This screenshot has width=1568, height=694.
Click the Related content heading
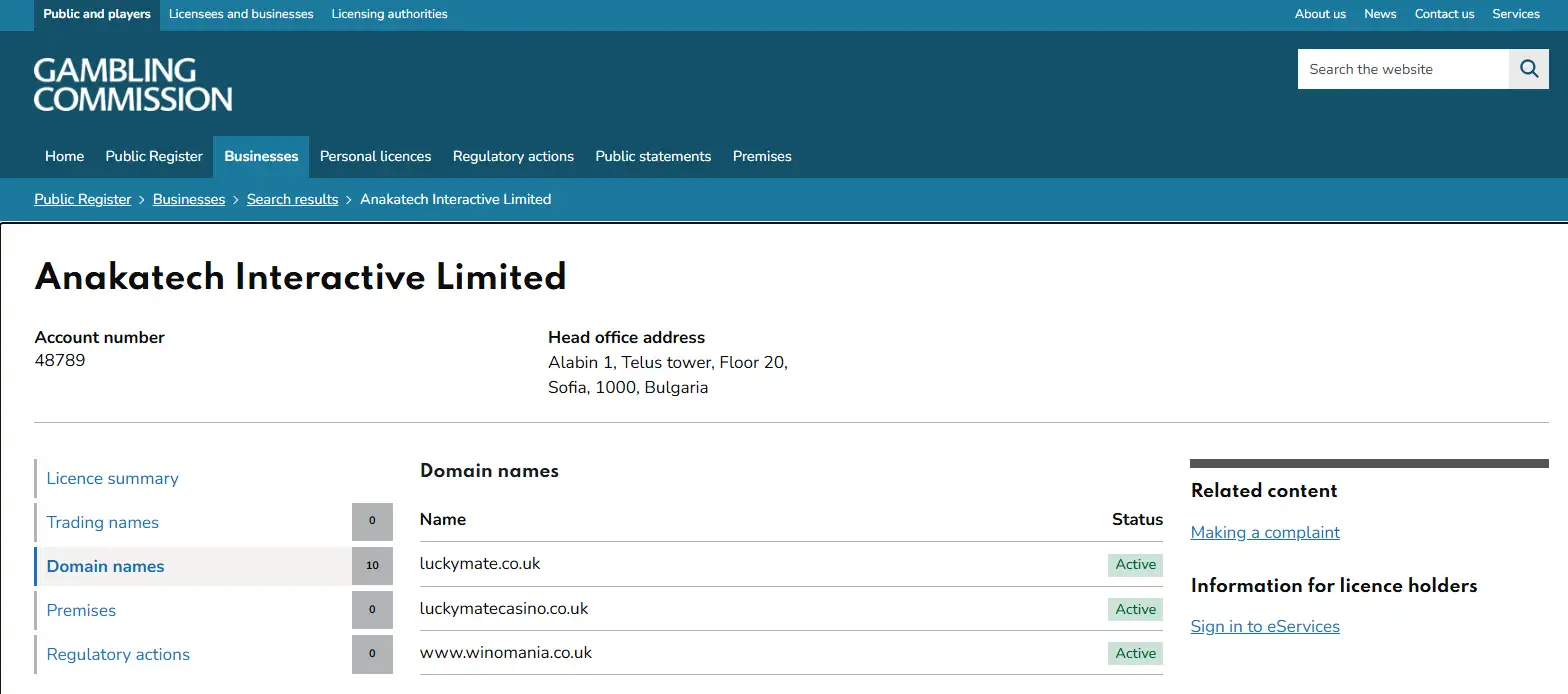tap(1264, 491)
